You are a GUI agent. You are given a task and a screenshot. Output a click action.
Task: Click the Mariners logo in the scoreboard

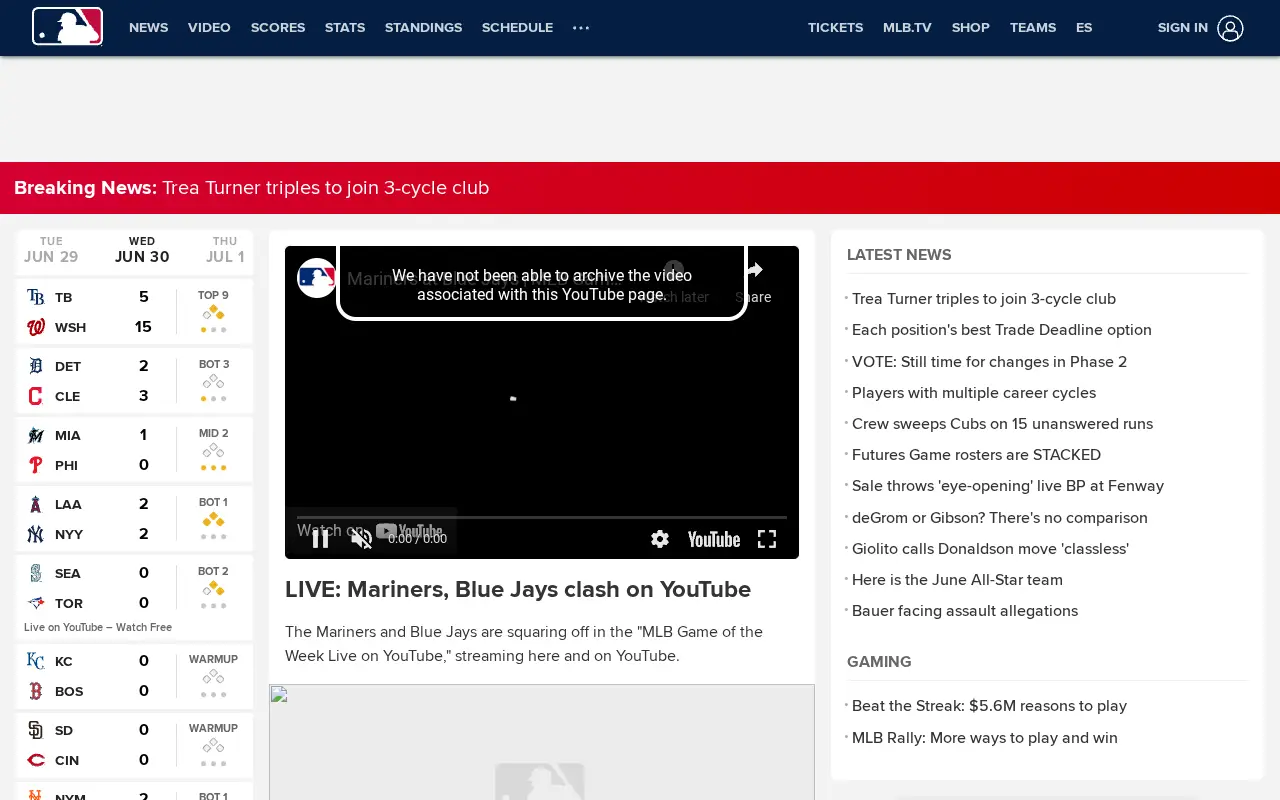tap(36, 573)
